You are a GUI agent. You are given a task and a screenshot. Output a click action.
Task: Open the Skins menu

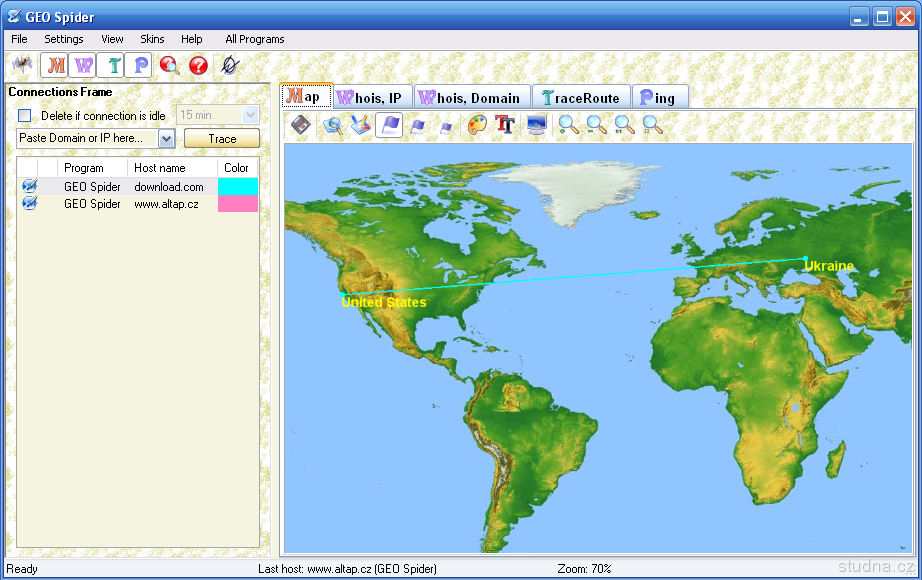pyautogui.click(x=152, y=39)
